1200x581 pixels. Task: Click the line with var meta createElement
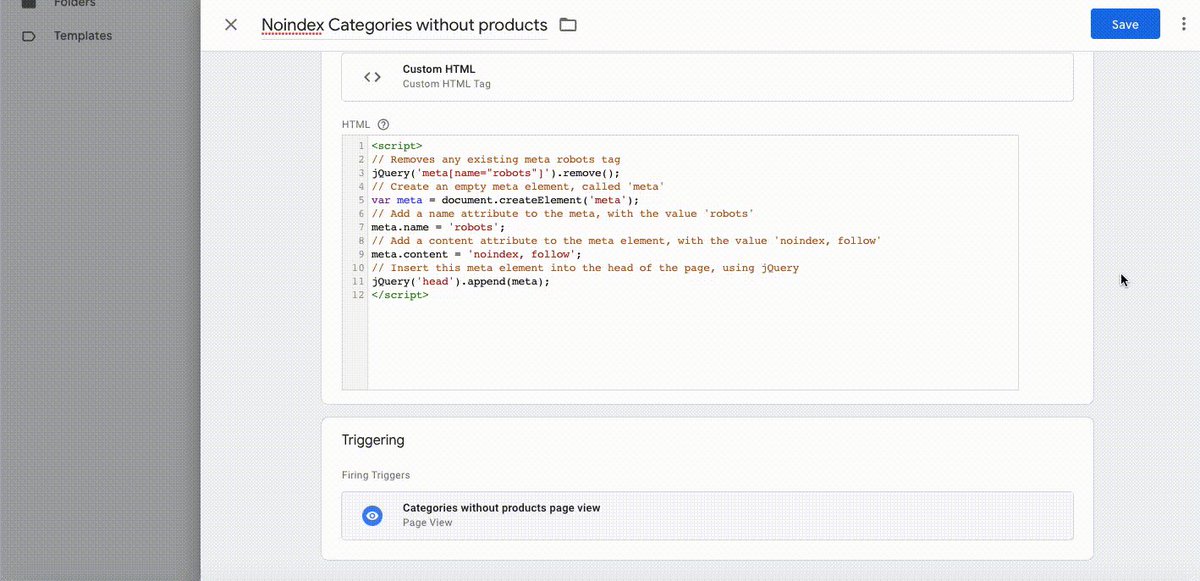(504, 200)
